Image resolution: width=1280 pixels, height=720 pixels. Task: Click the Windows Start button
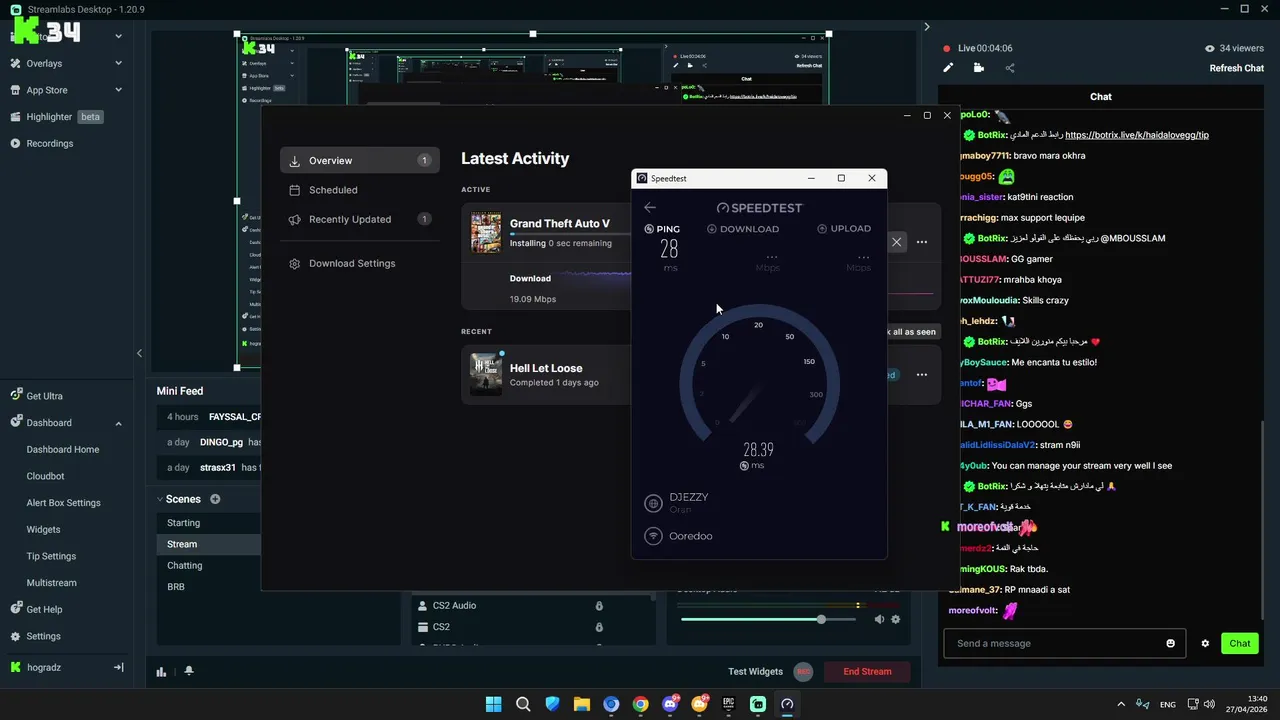click(493, 704)
